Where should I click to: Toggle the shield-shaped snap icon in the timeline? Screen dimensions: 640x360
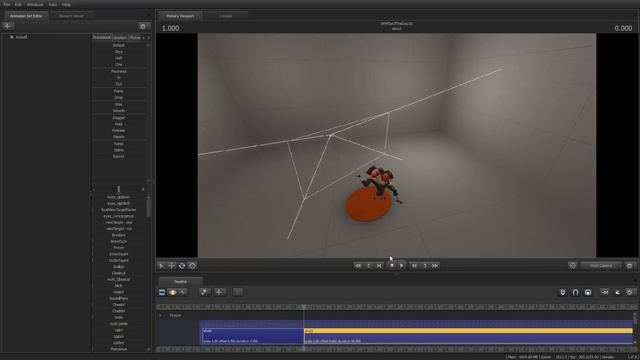coord(563,292)
